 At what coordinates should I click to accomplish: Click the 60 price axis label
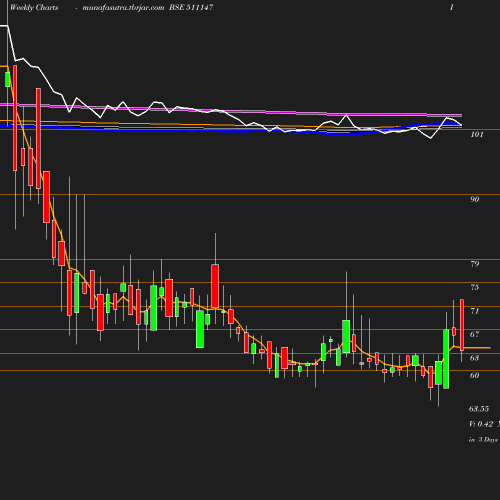coord(475,375)
